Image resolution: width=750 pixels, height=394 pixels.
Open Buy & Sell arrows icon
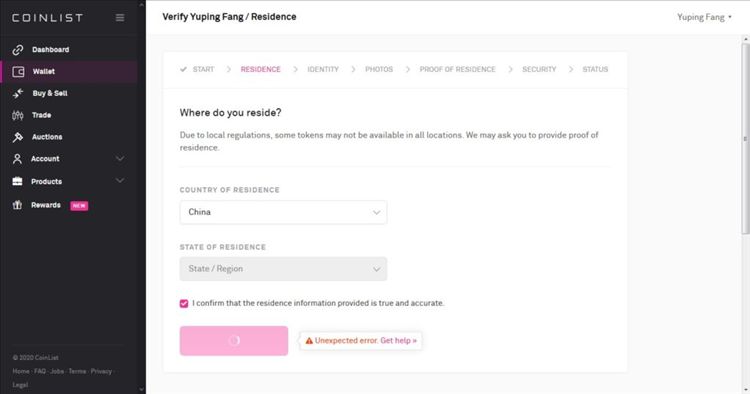[x=18, y=93]
